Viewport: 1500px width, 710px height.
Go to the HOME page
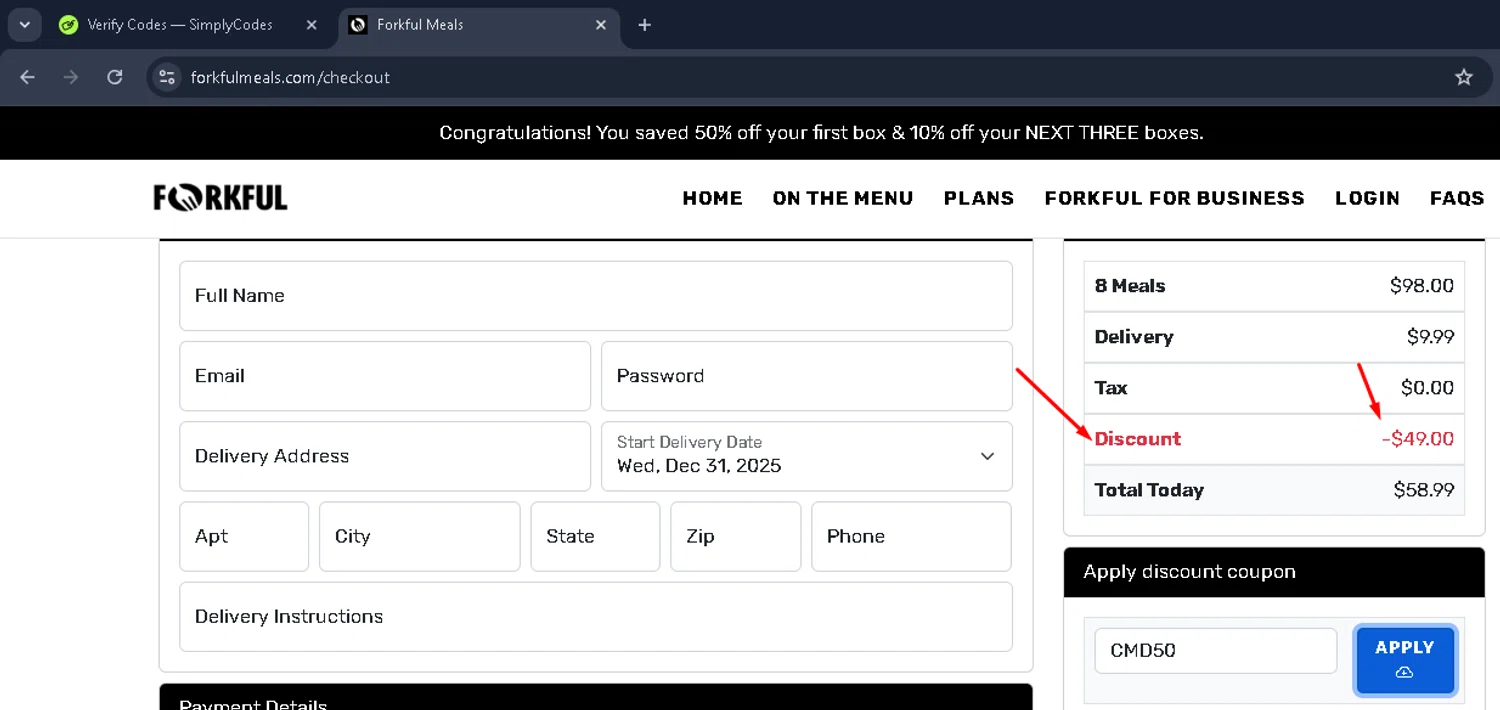pyautogui.click(x=712, y=198)
